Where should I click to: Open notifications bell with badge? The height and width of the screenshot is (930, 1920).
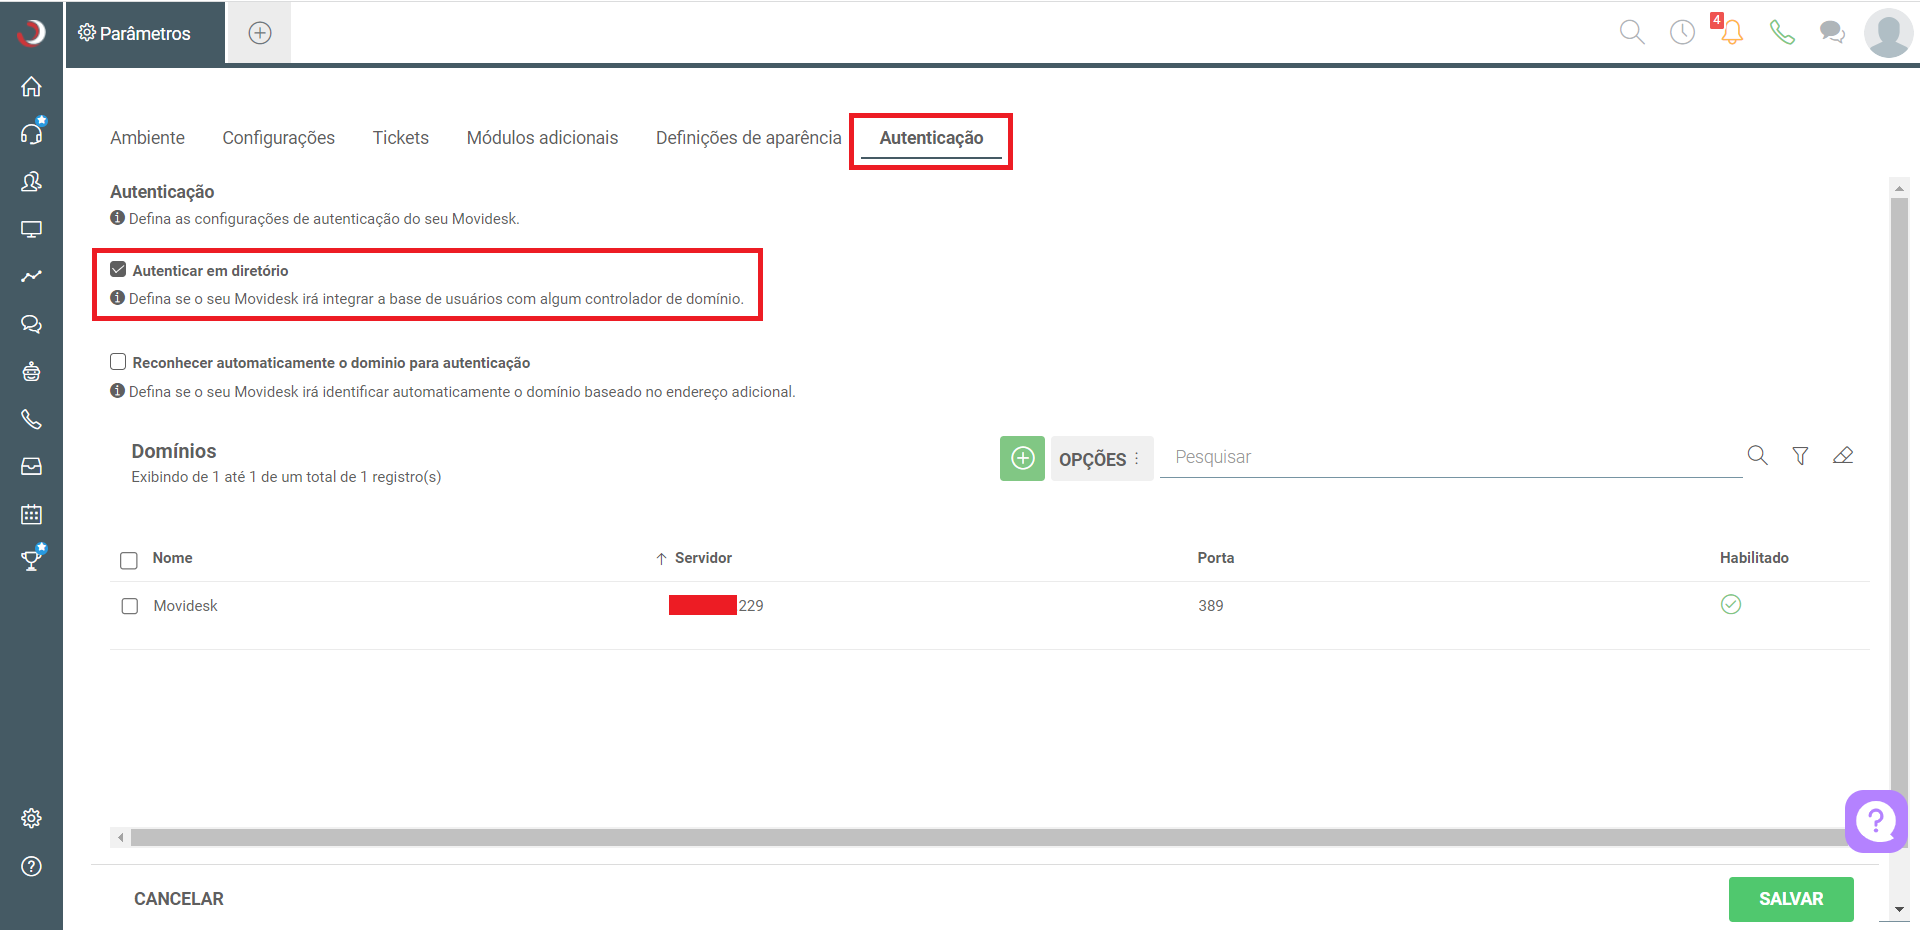pos(1731,32)
